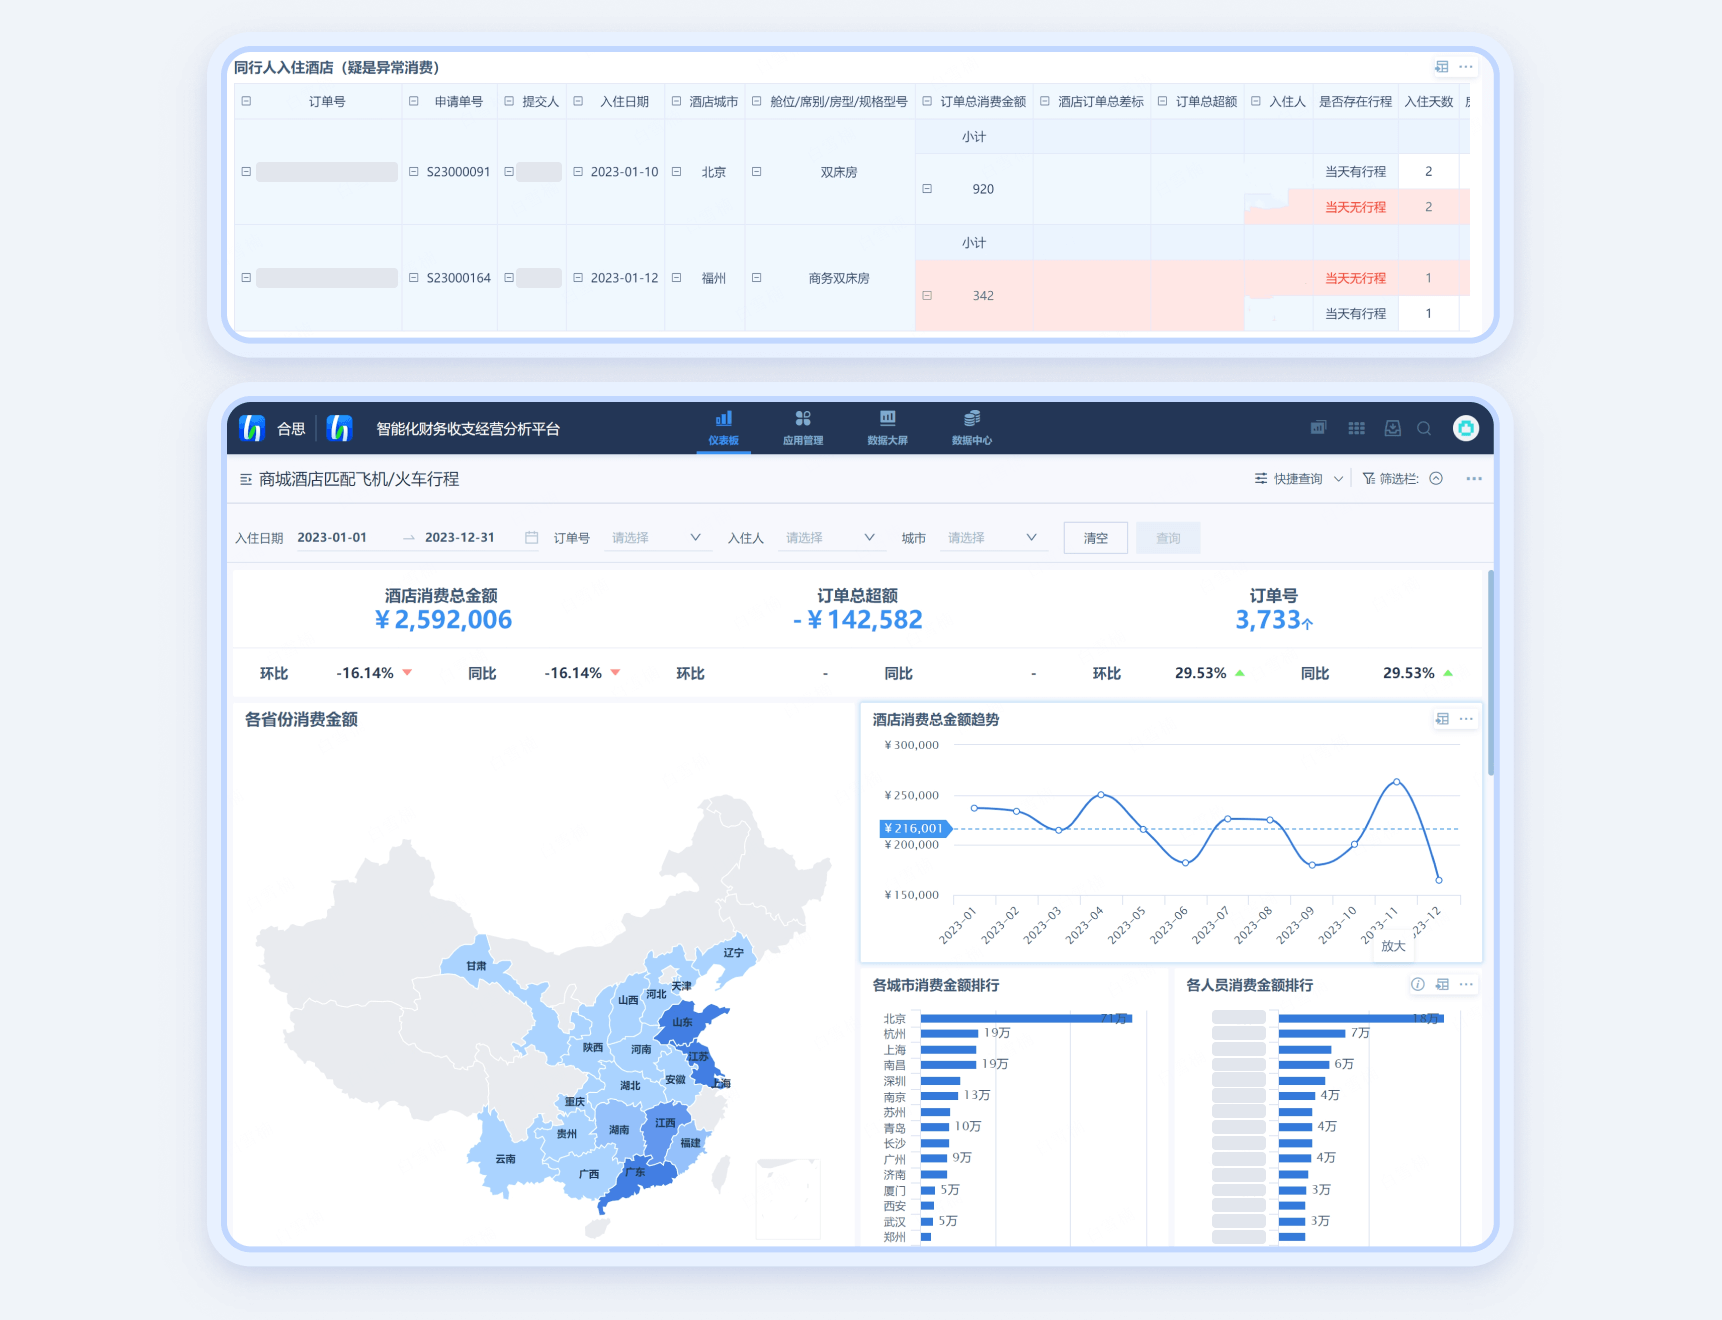Click the 清空 button

[x=1095, y=538]
